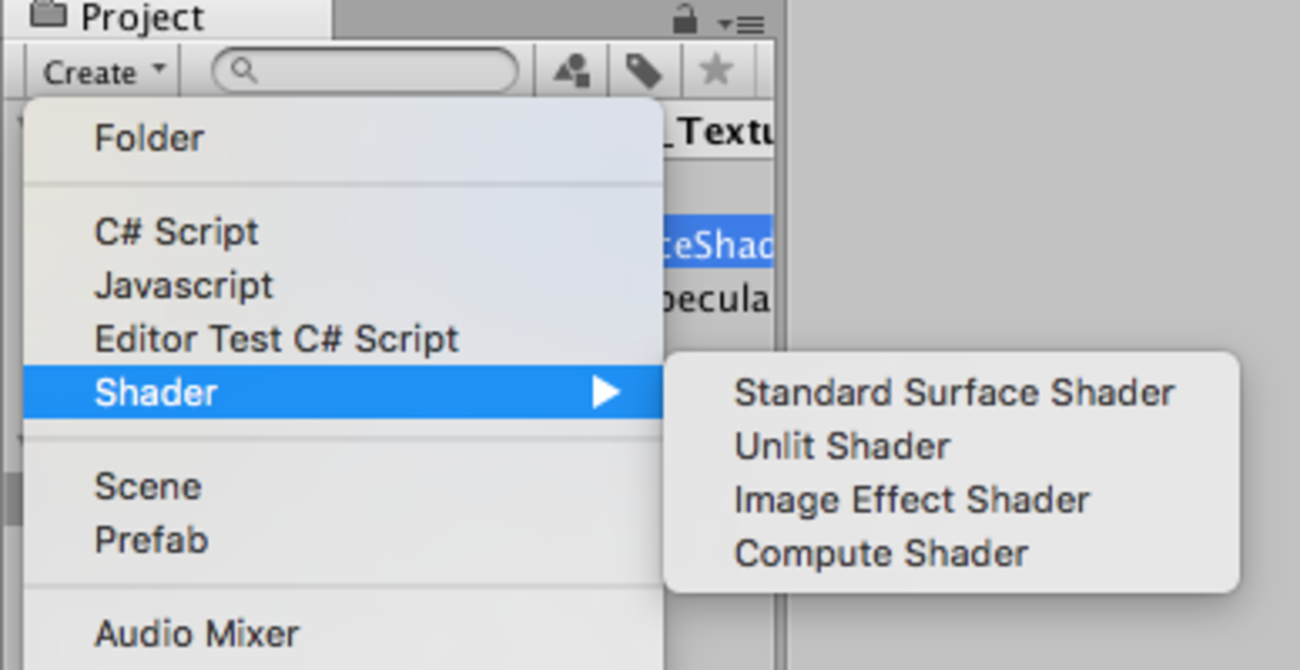Click the magnifier icon in search field

(243, 71)
